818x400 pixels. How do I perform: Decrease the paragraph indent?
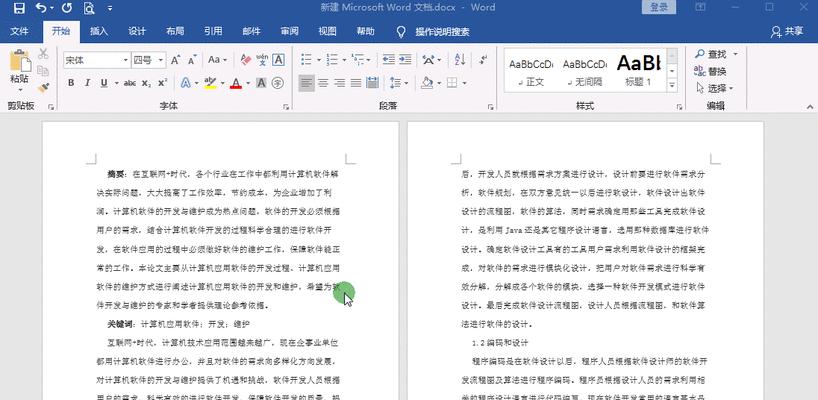pyautogui.click(x=389, y=60)
